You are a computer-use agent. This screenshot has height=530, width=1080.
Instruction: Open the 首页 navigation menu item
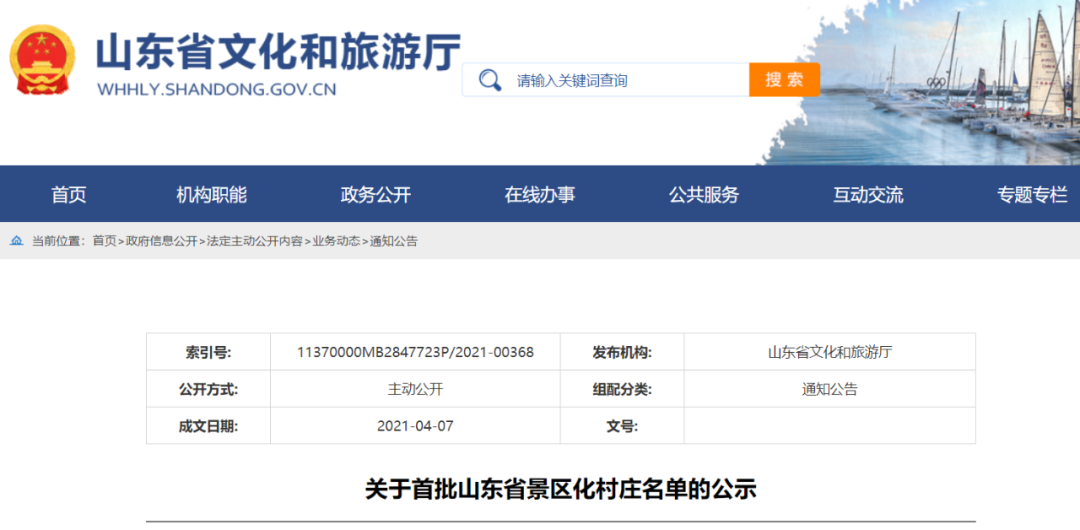69,195
